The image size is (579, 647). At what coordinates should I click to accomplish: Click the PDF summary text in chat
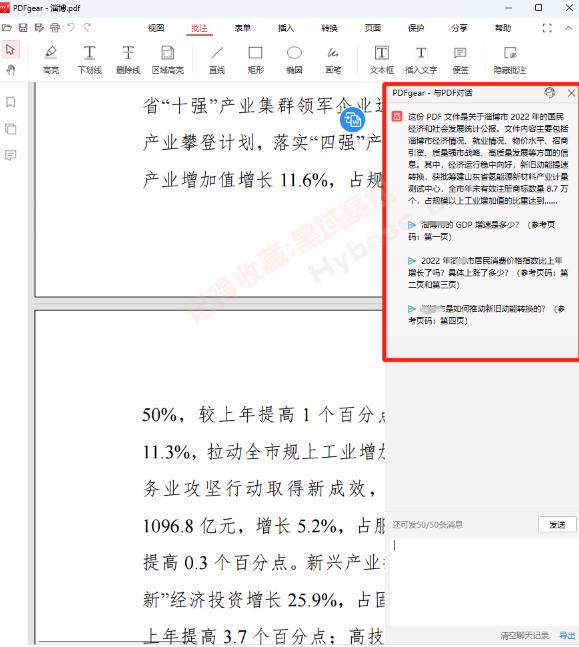[x=488, y=159]
